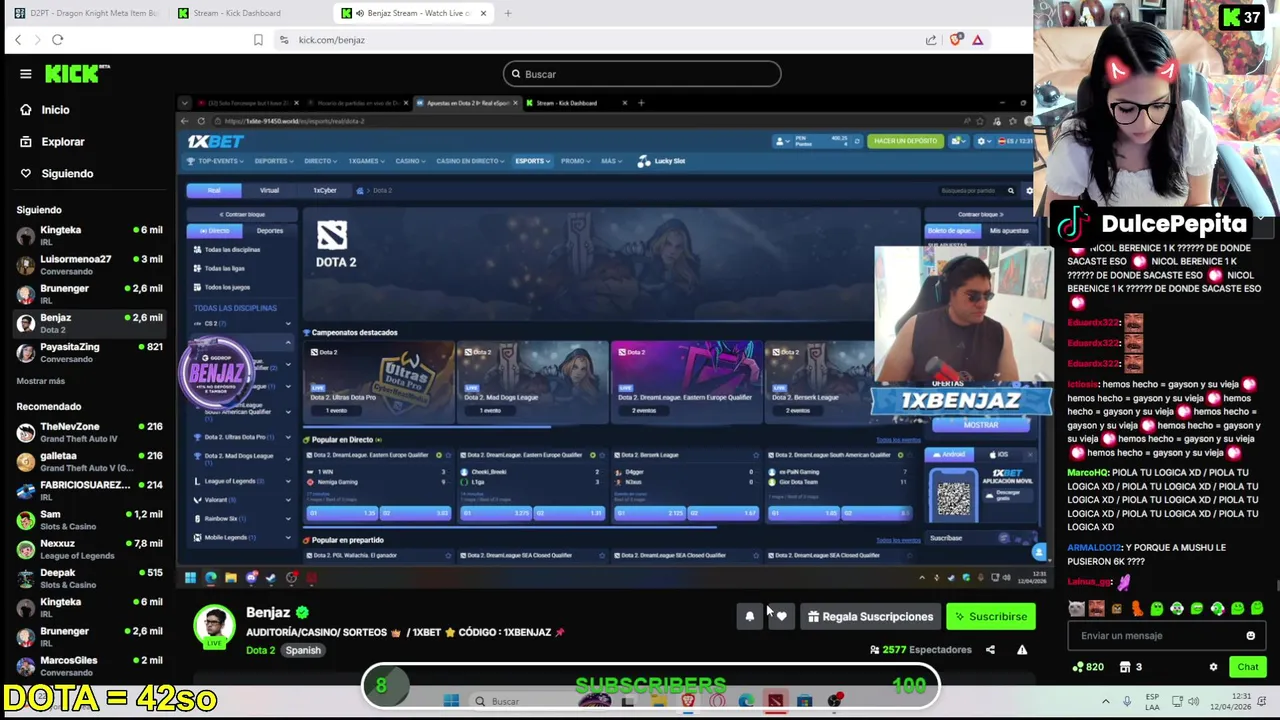1280x720 pixels.
Task: Close the Benjaz Stream tab
Action: pos(483,13)
